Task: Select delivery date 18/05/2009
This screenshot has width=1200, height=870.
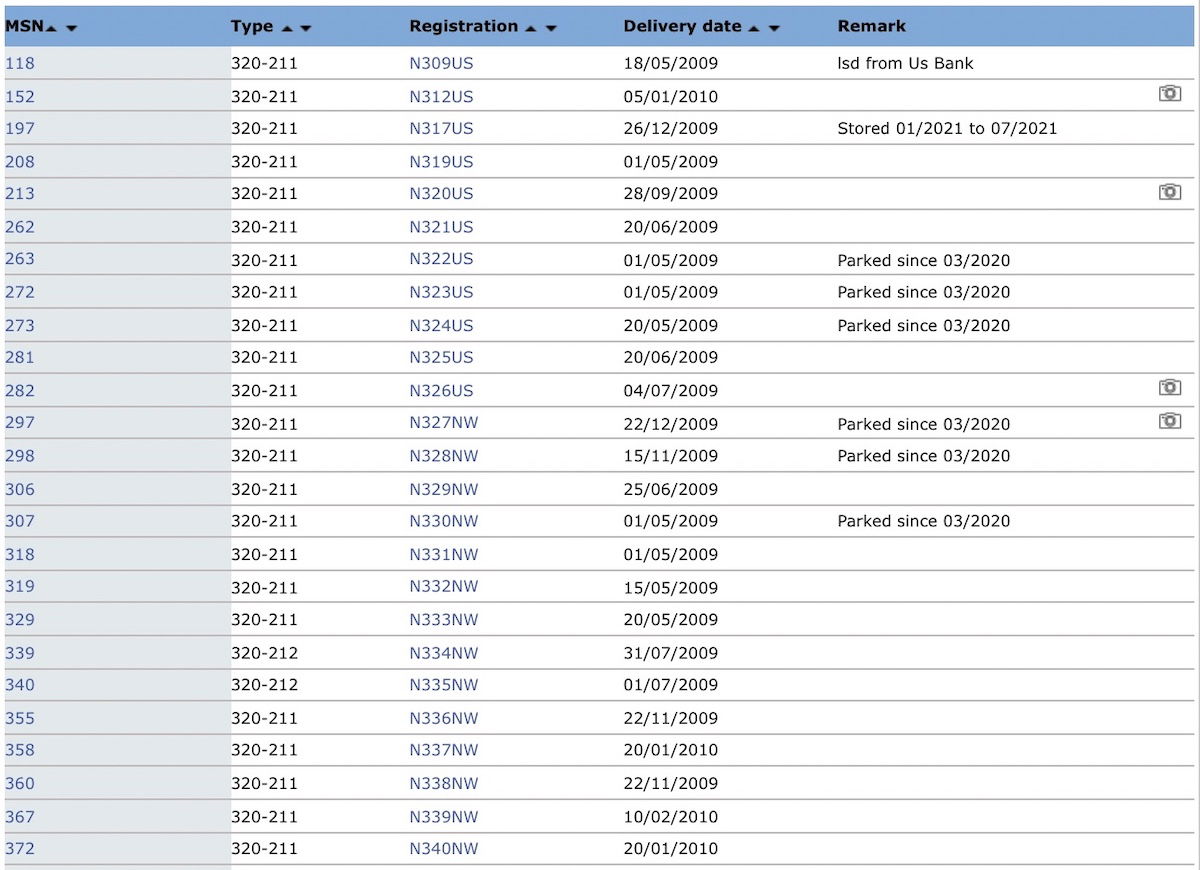Action: coord(670,63)
